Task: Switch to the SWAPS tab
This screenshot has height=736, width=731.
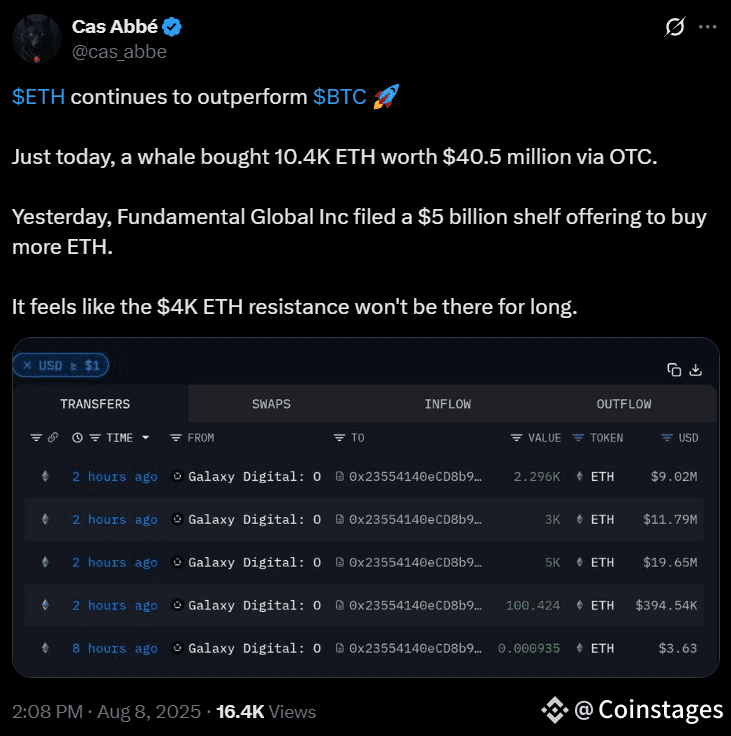Action: point(271,404)
